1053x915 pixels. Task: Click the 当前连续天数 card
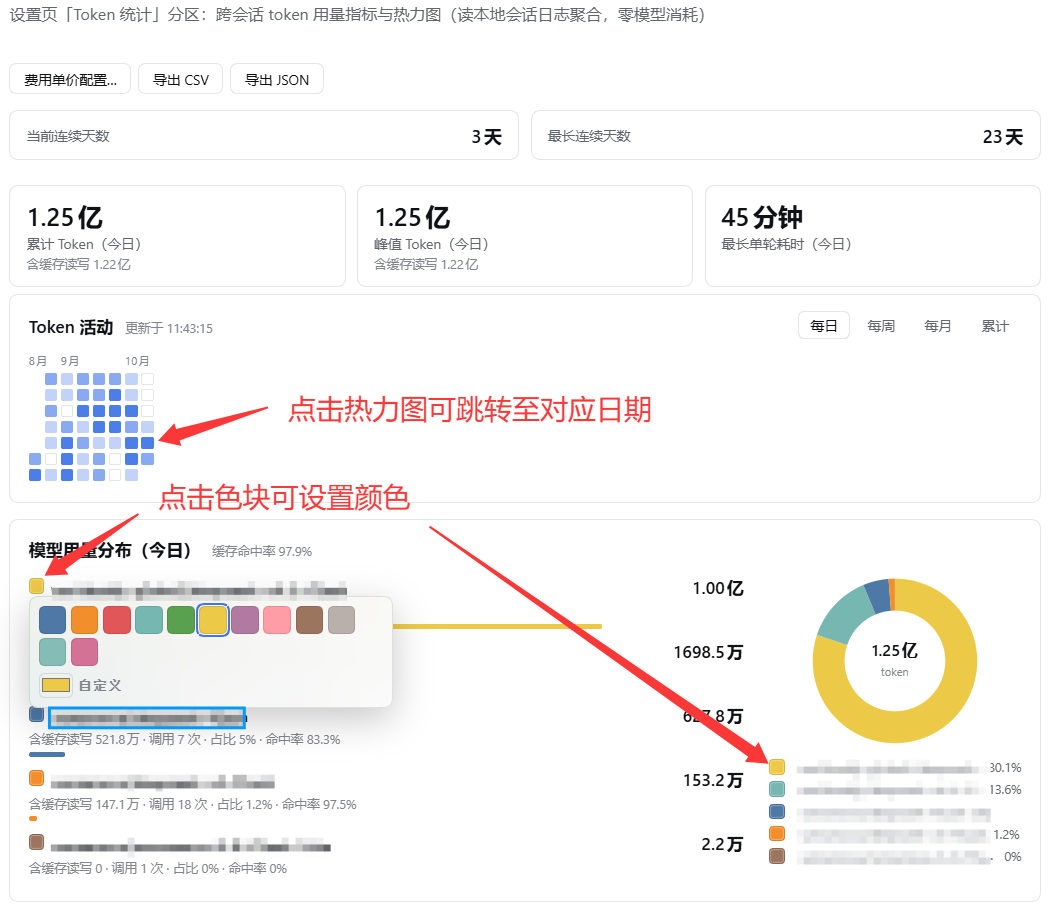(264, 136)
